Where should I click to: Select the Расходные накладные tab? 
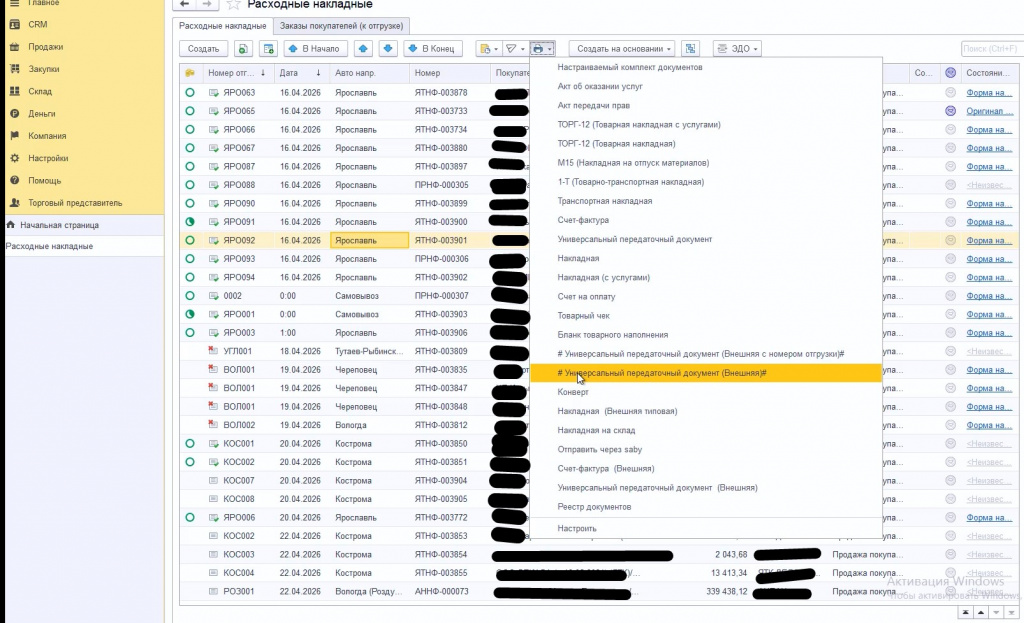tap(223, 26)
